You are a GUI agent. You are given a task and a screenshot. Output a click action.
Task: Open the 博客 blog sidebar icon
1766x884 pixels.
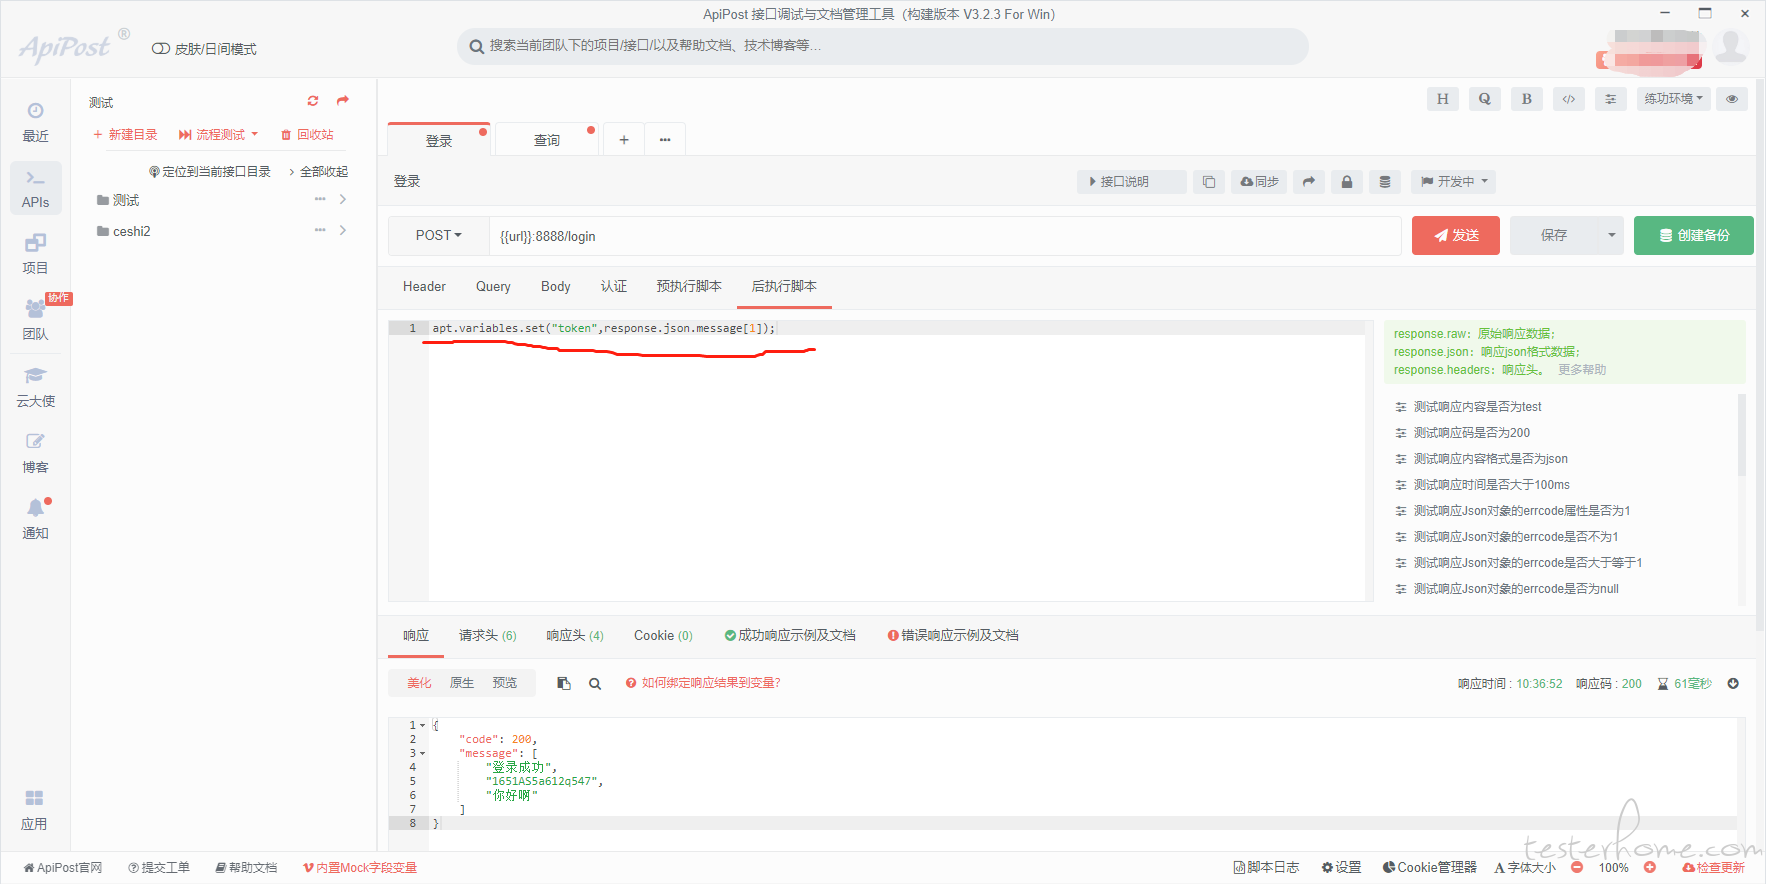(x=35, y=453)
